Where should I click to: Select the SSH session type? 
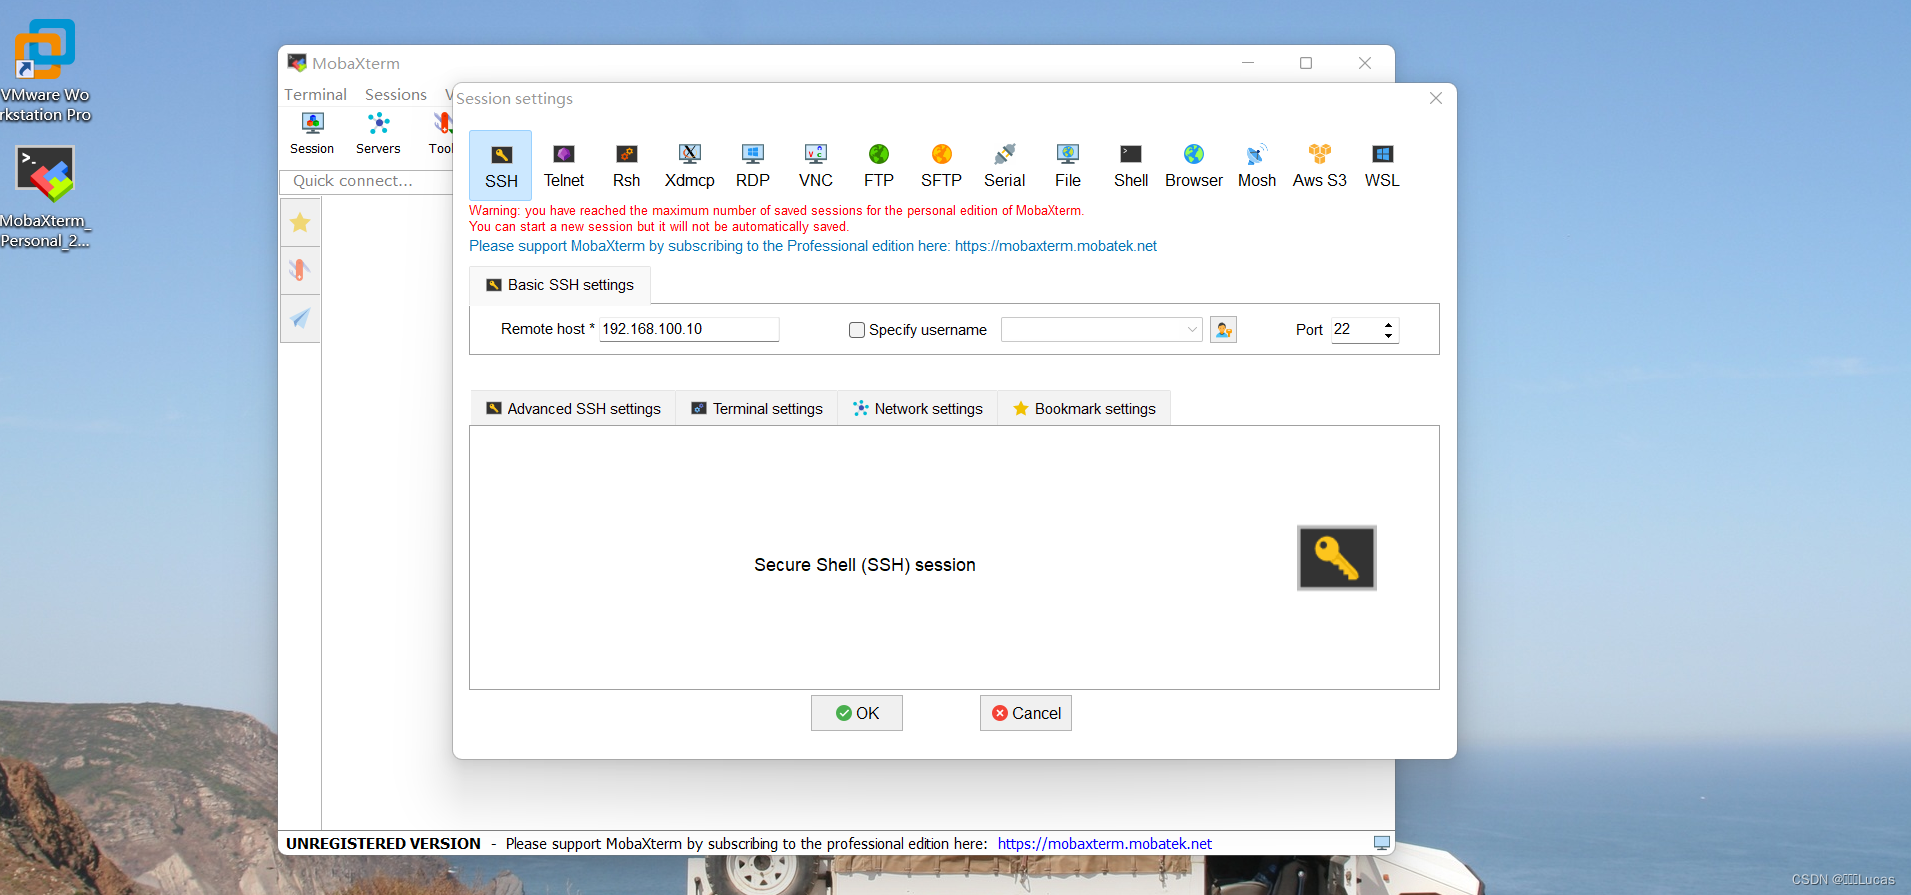coord(501,166)
